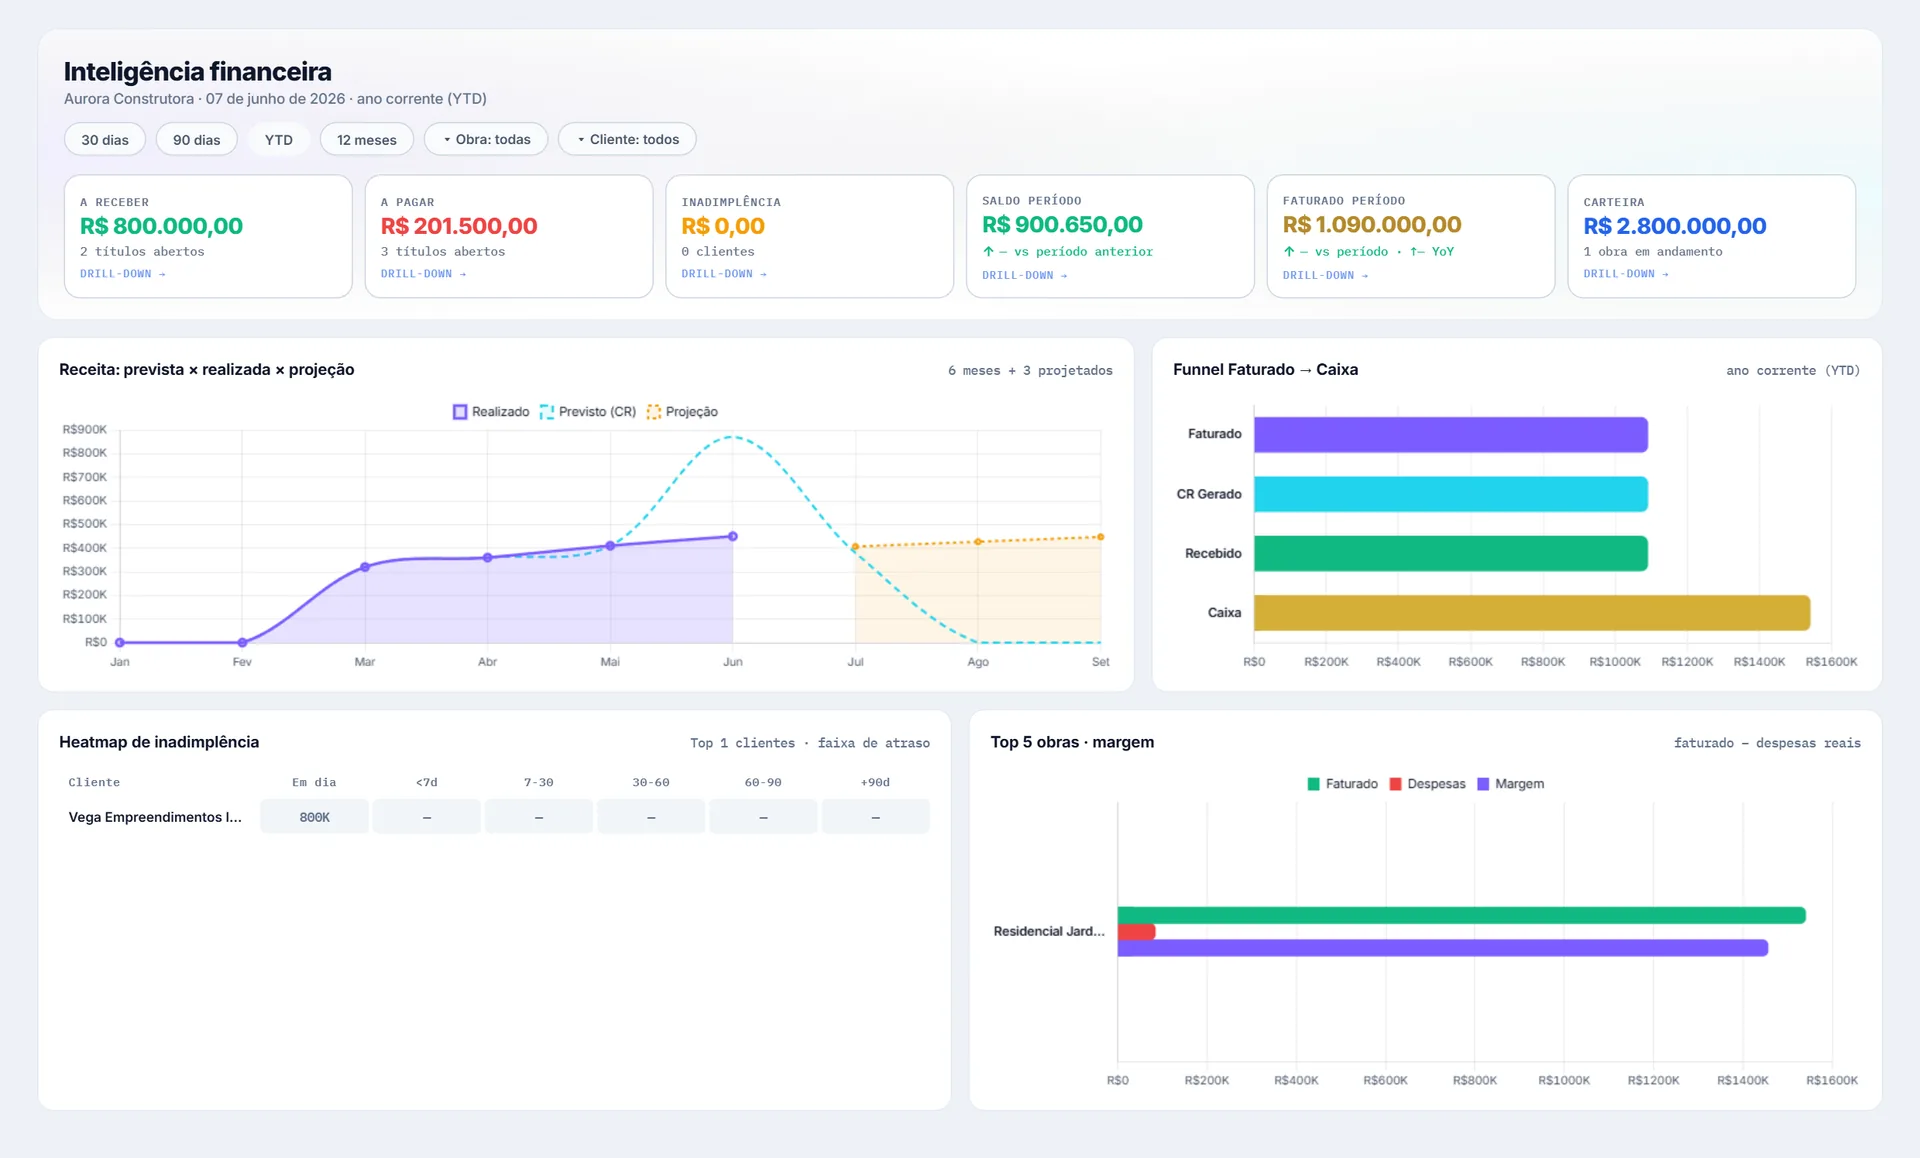Image resolution: width=1920 pixels, height=1158 pixels.
Task: Choose the YTD period filter
Action: tap(279, 139)
